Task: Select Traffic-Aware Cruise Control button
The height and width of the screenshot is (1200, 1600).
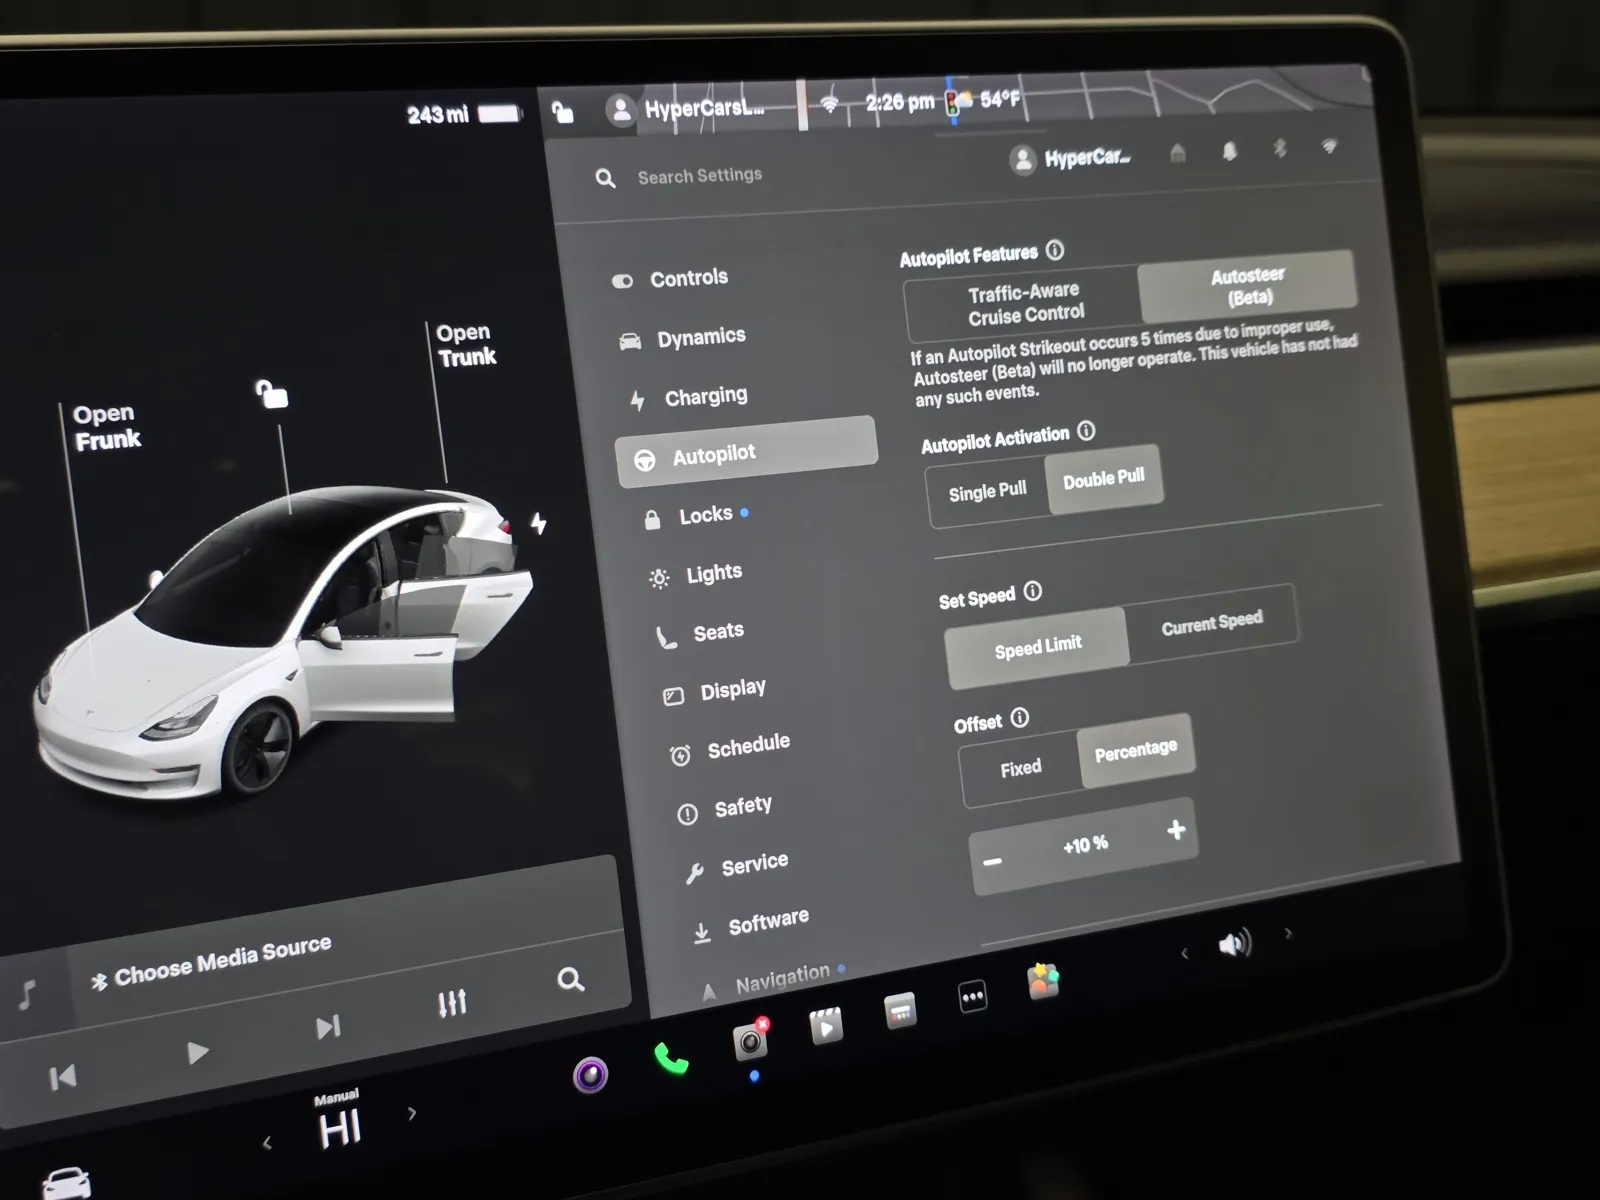Action: (1024, 304)
